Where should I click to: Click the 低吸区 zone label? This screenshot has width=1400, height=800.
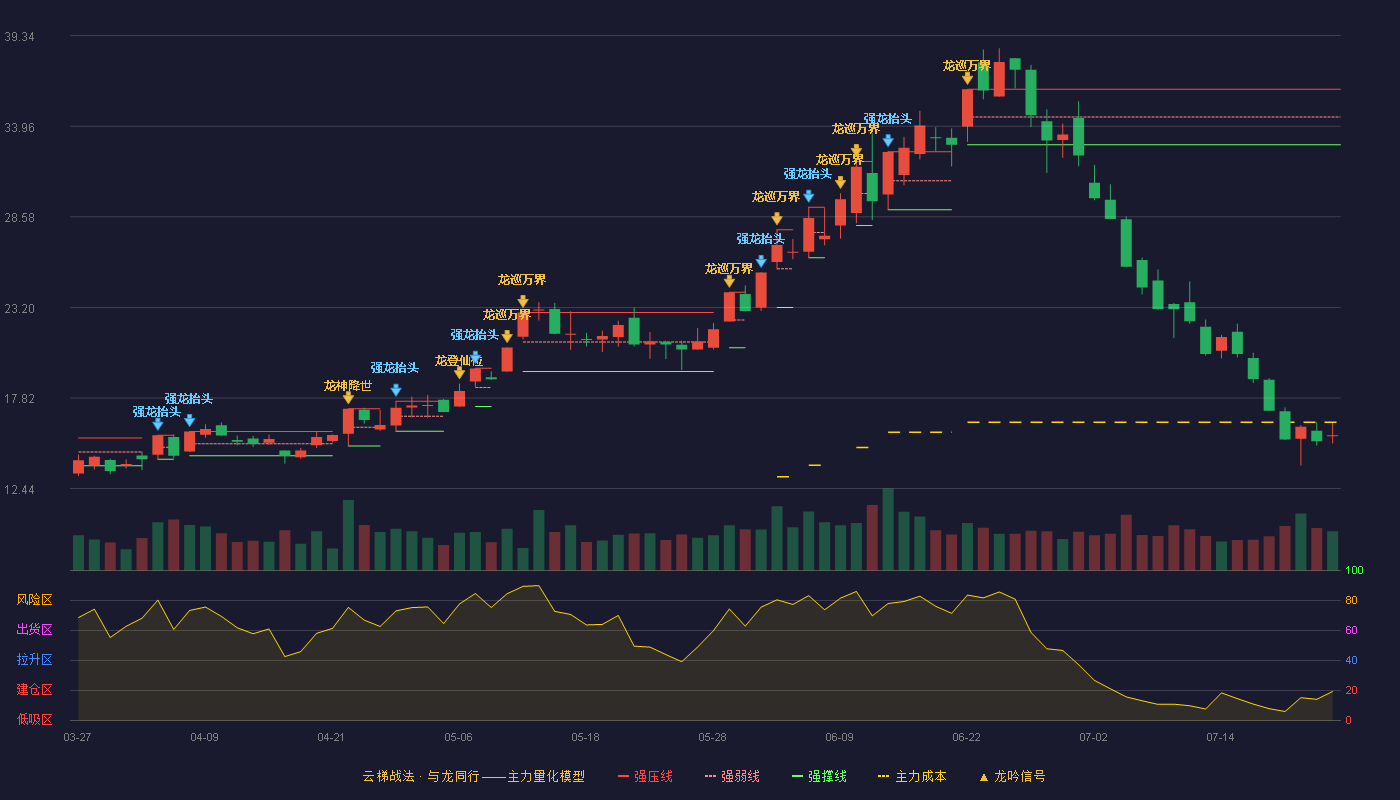(x=34, y=719)
